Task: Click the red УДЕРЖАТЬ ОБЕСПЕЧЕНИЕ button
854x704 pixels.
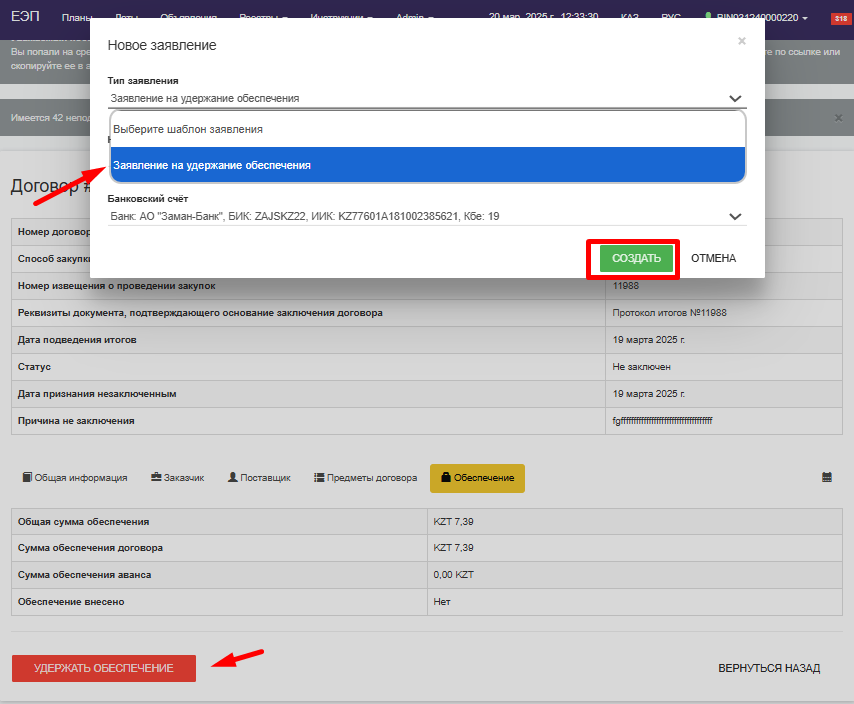Action: click(104, 668)
